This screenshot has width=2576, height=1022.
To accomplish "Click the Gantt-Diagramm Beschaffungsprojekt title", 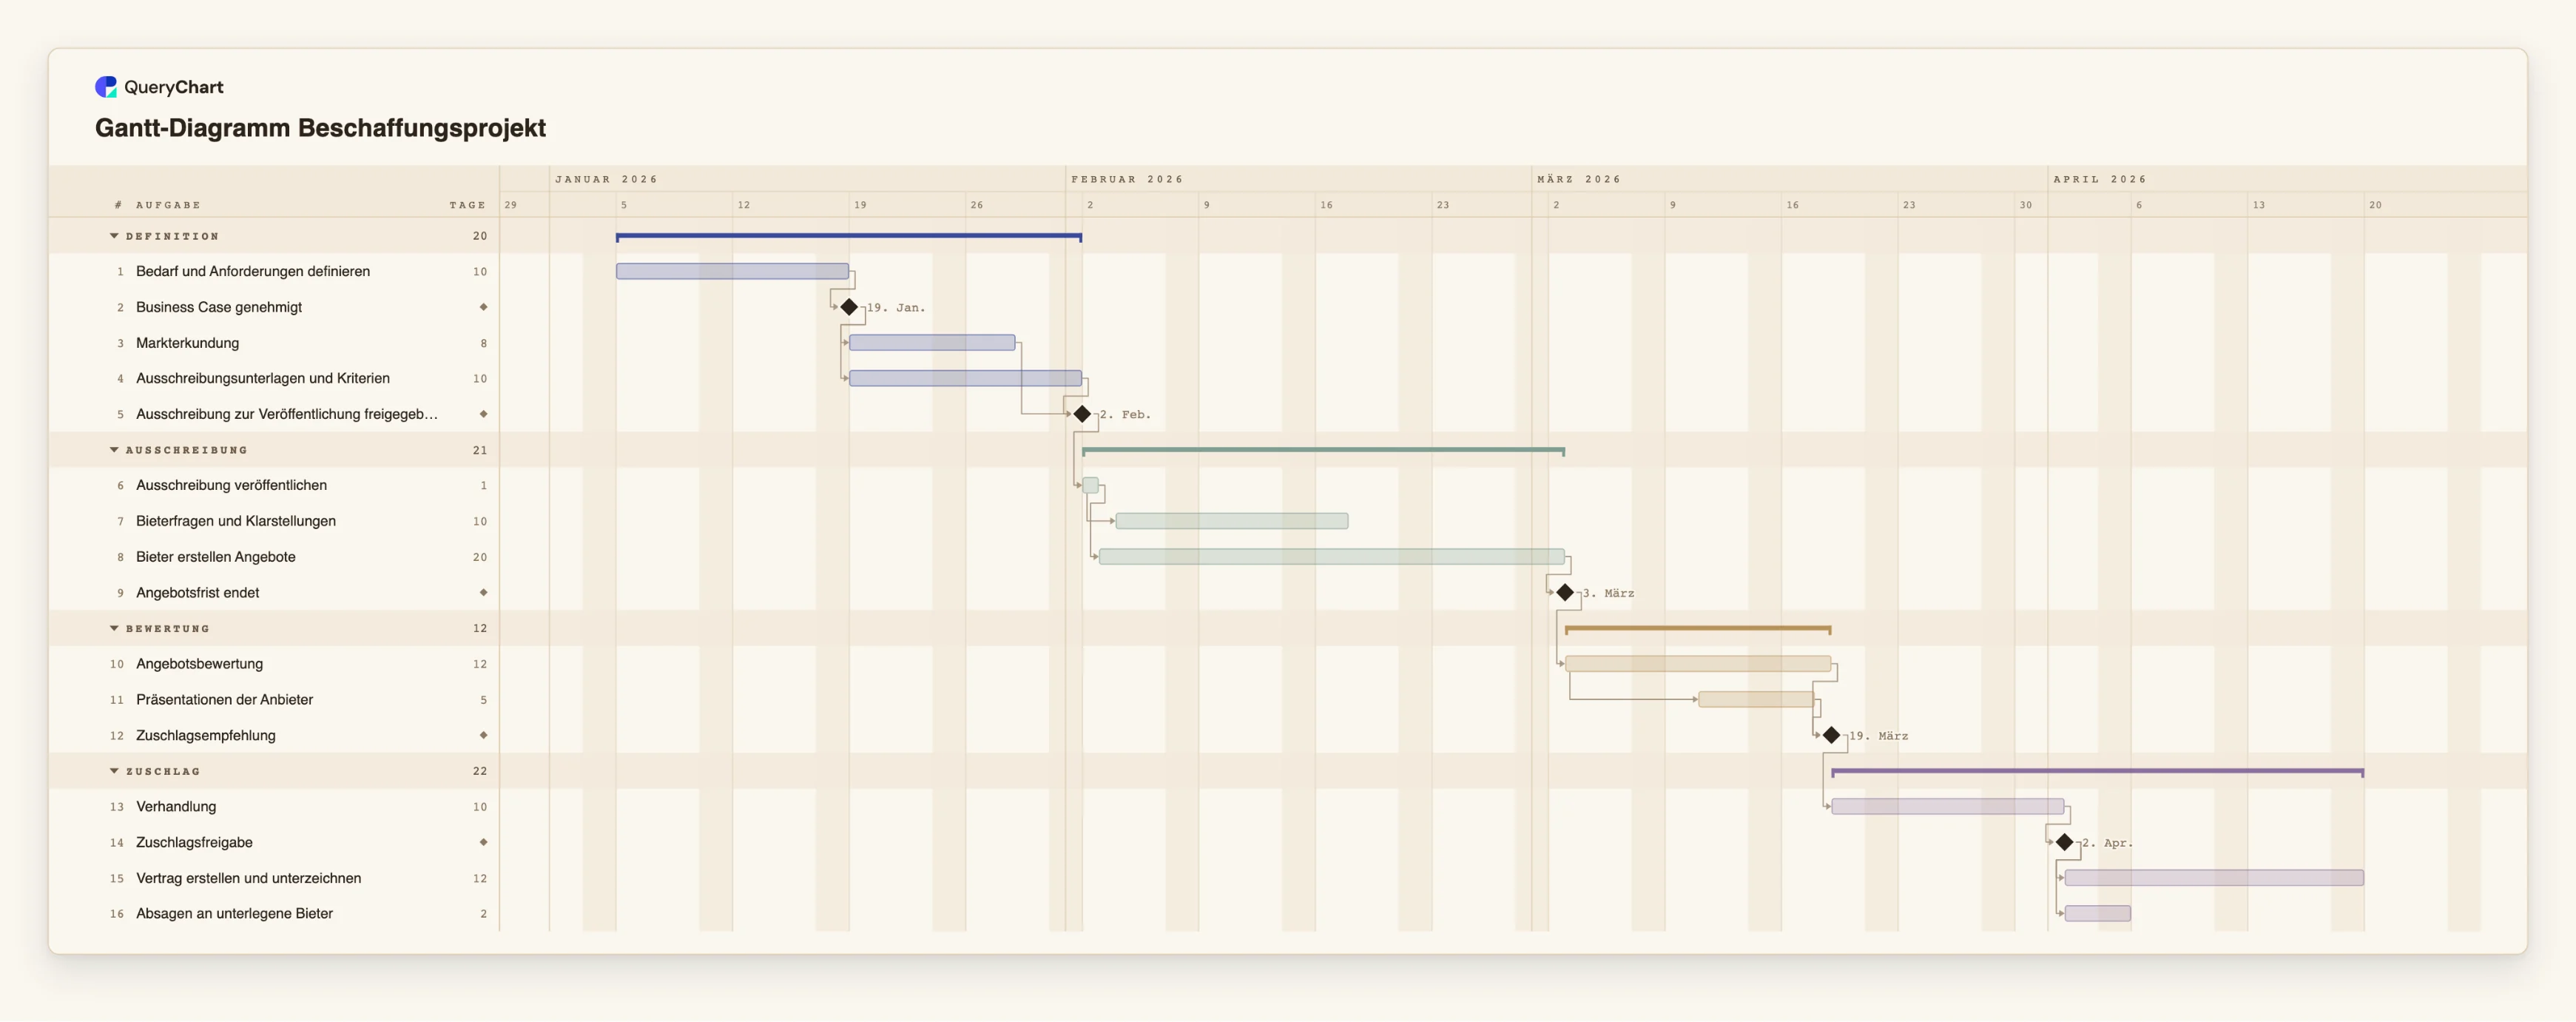I will pyautogui.click(x=320, y=128).
